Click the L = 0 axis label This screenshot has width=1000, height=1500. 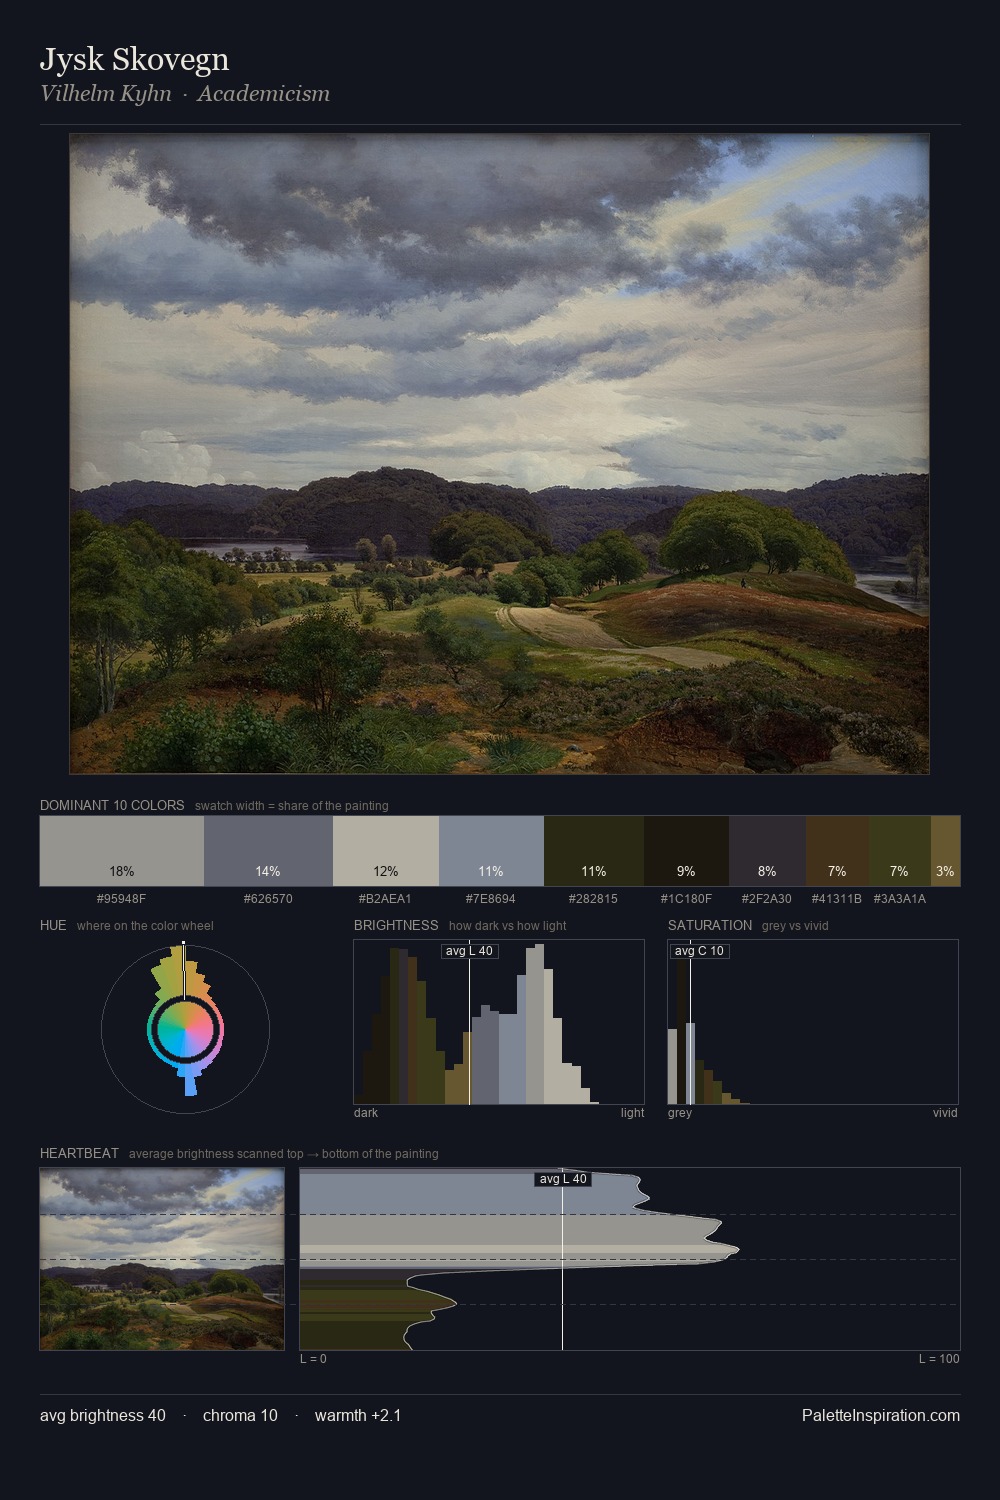click(313, 1359)
